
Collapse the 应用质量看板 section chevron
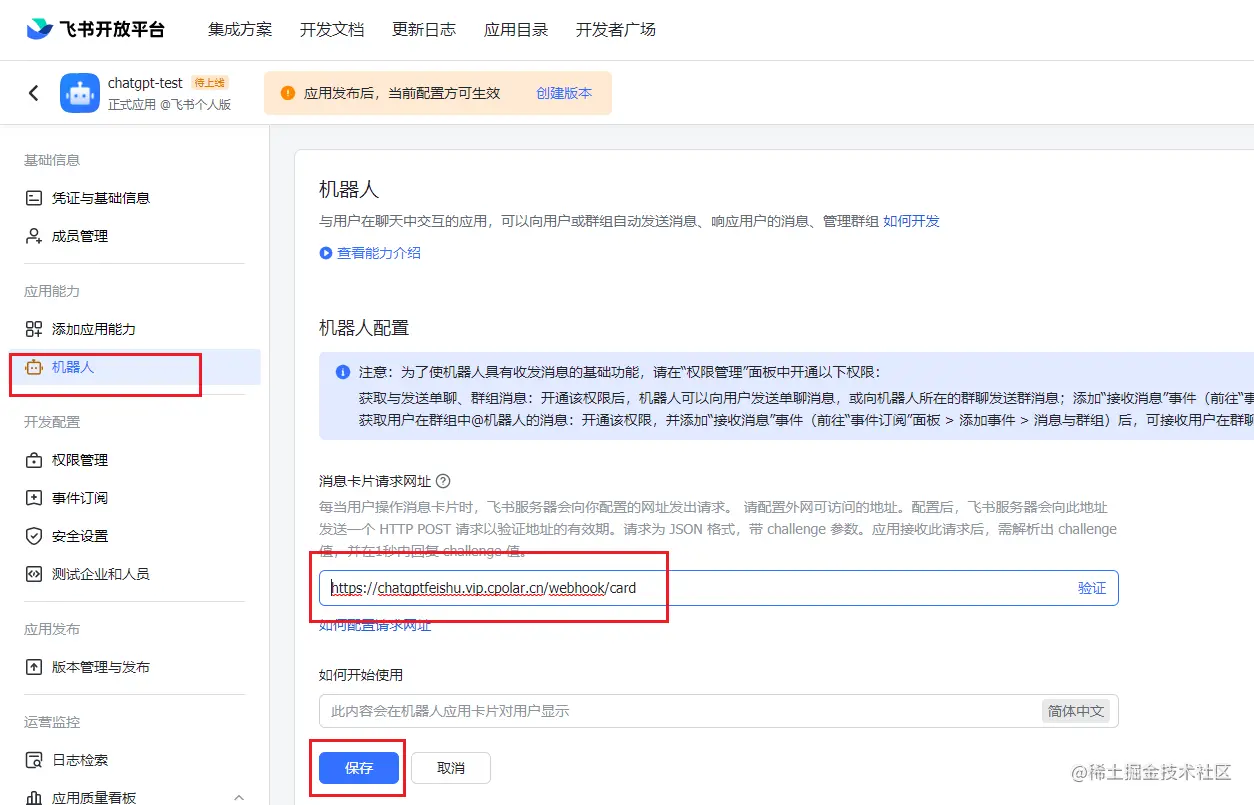pos(239,797)
